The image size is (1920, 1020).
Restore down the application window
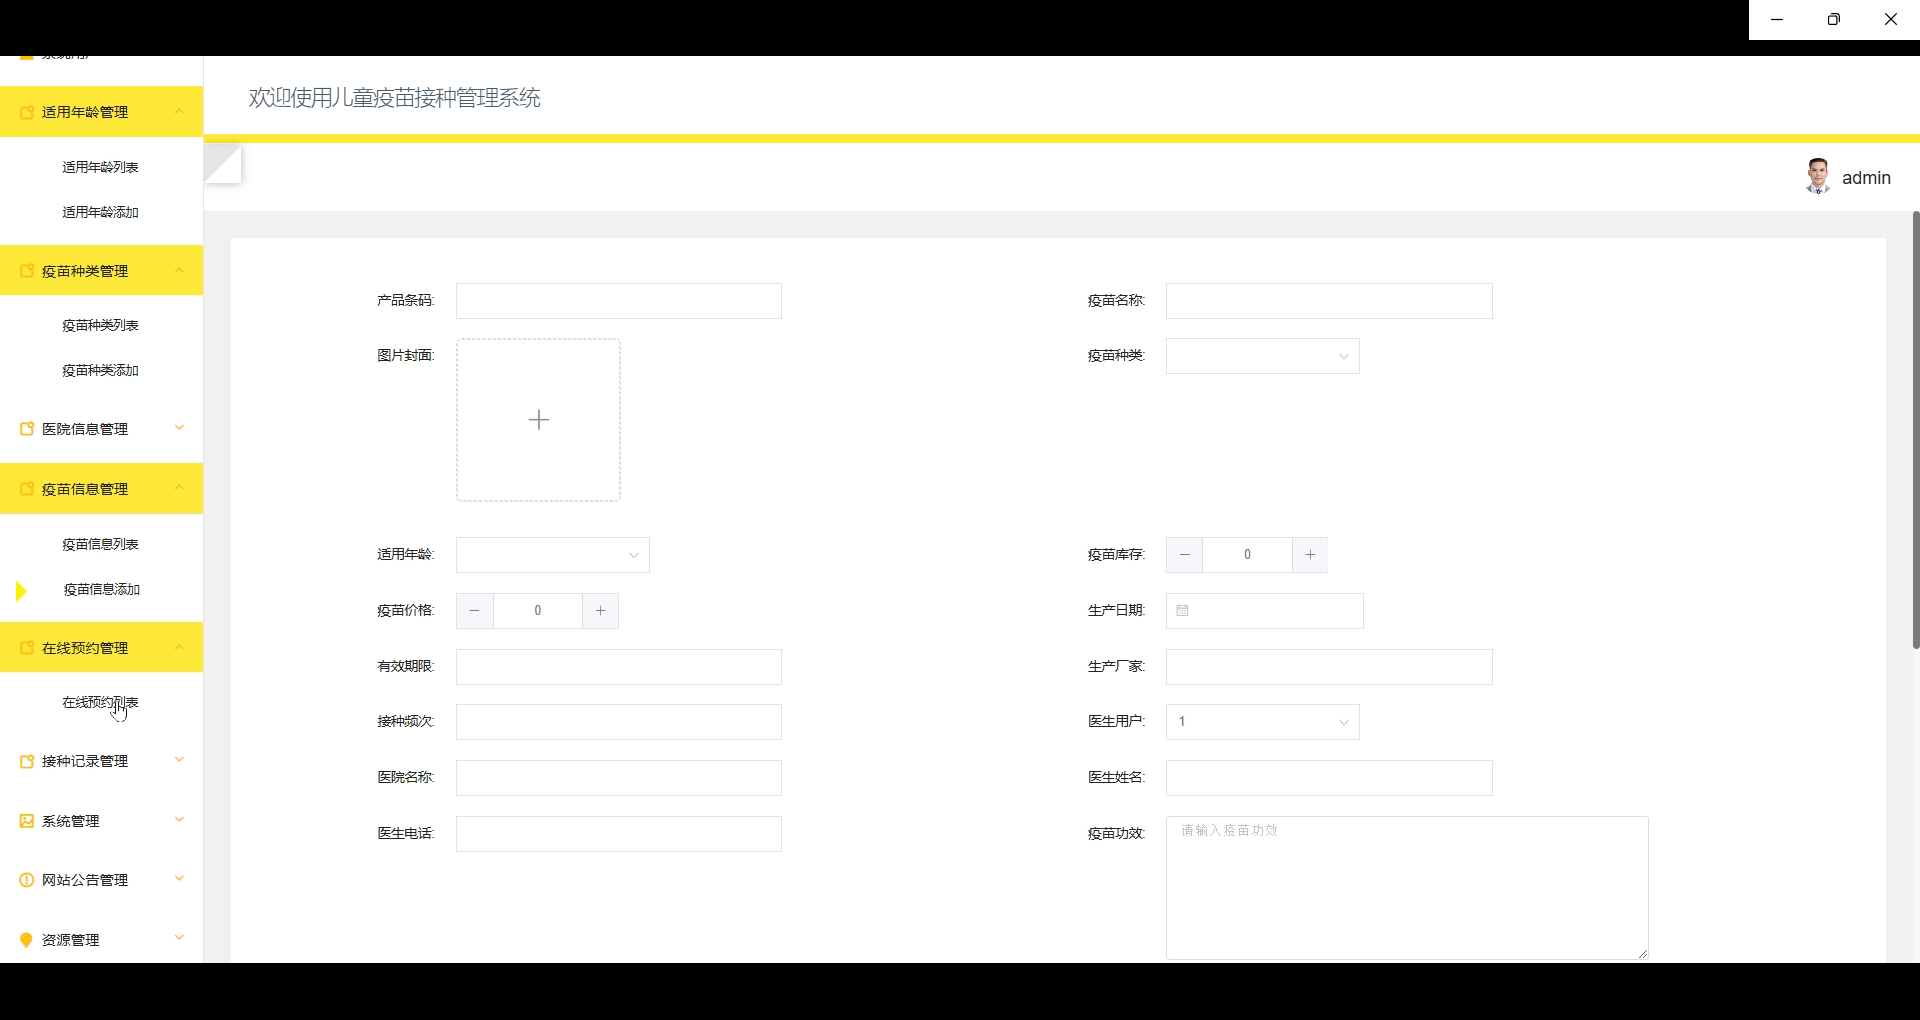1834,20
